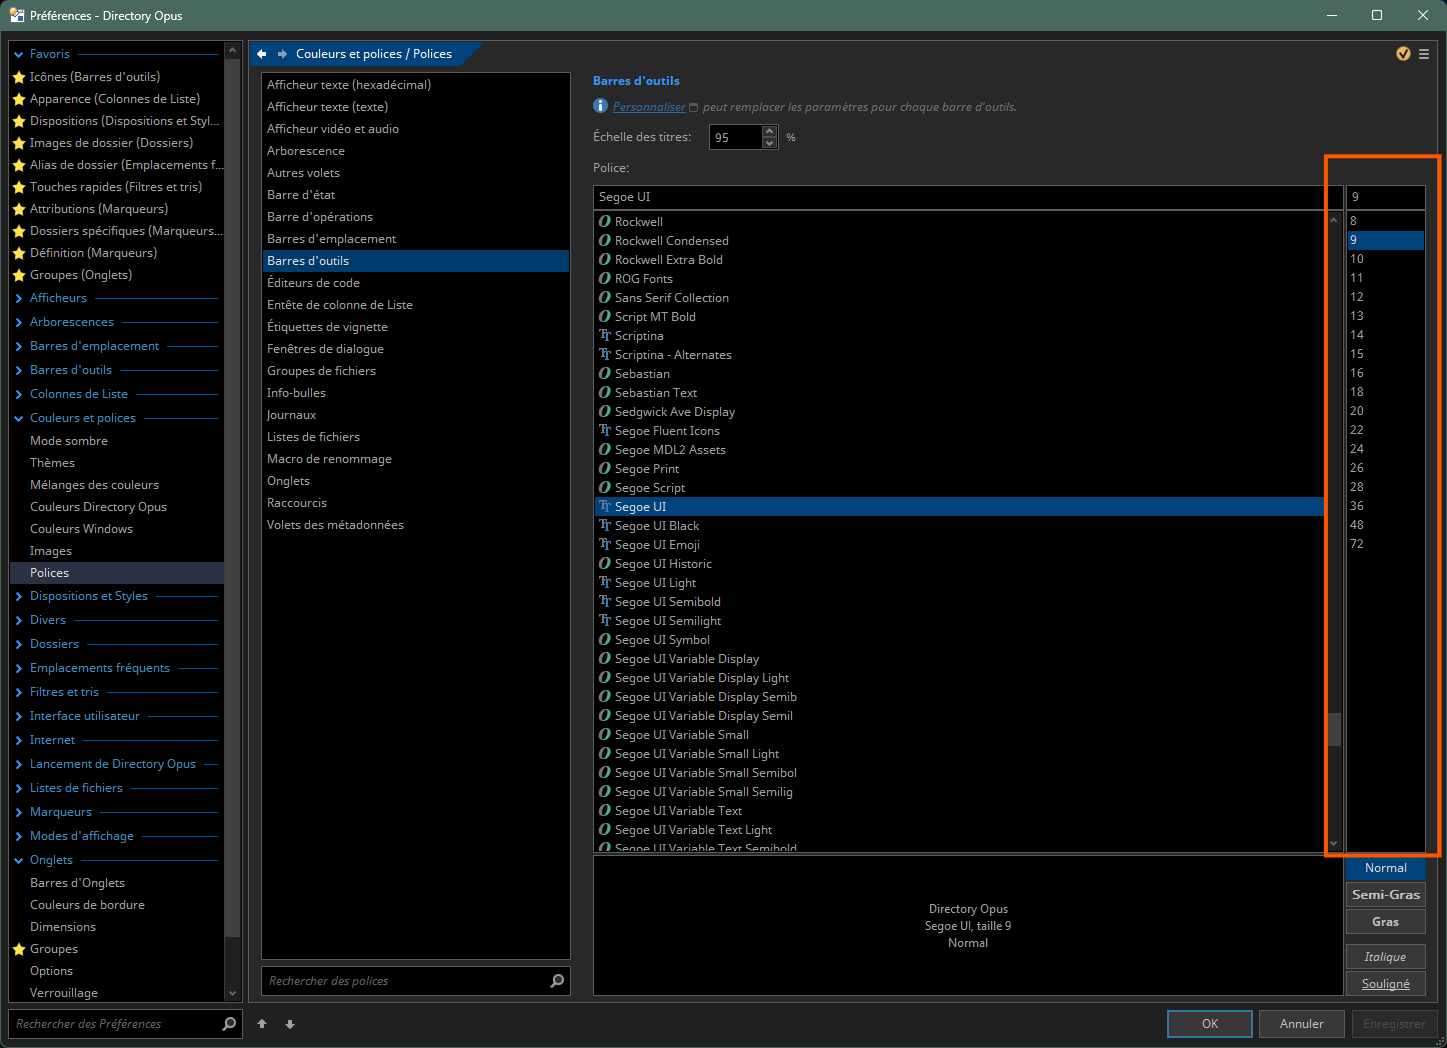Expand the Interface utilisateur category
This screenshot has width=1447, height=1048.
pos(19,716)
